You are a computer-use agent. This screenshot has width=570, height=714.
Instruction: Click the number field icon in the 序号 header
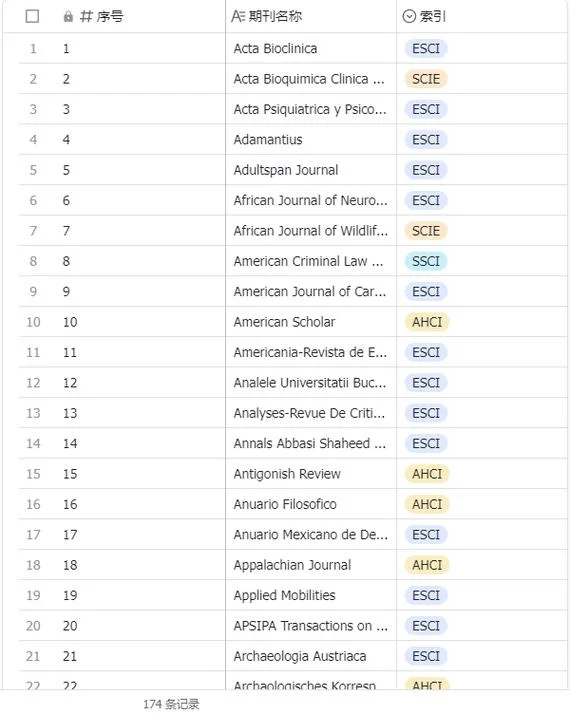click(86, 17)
